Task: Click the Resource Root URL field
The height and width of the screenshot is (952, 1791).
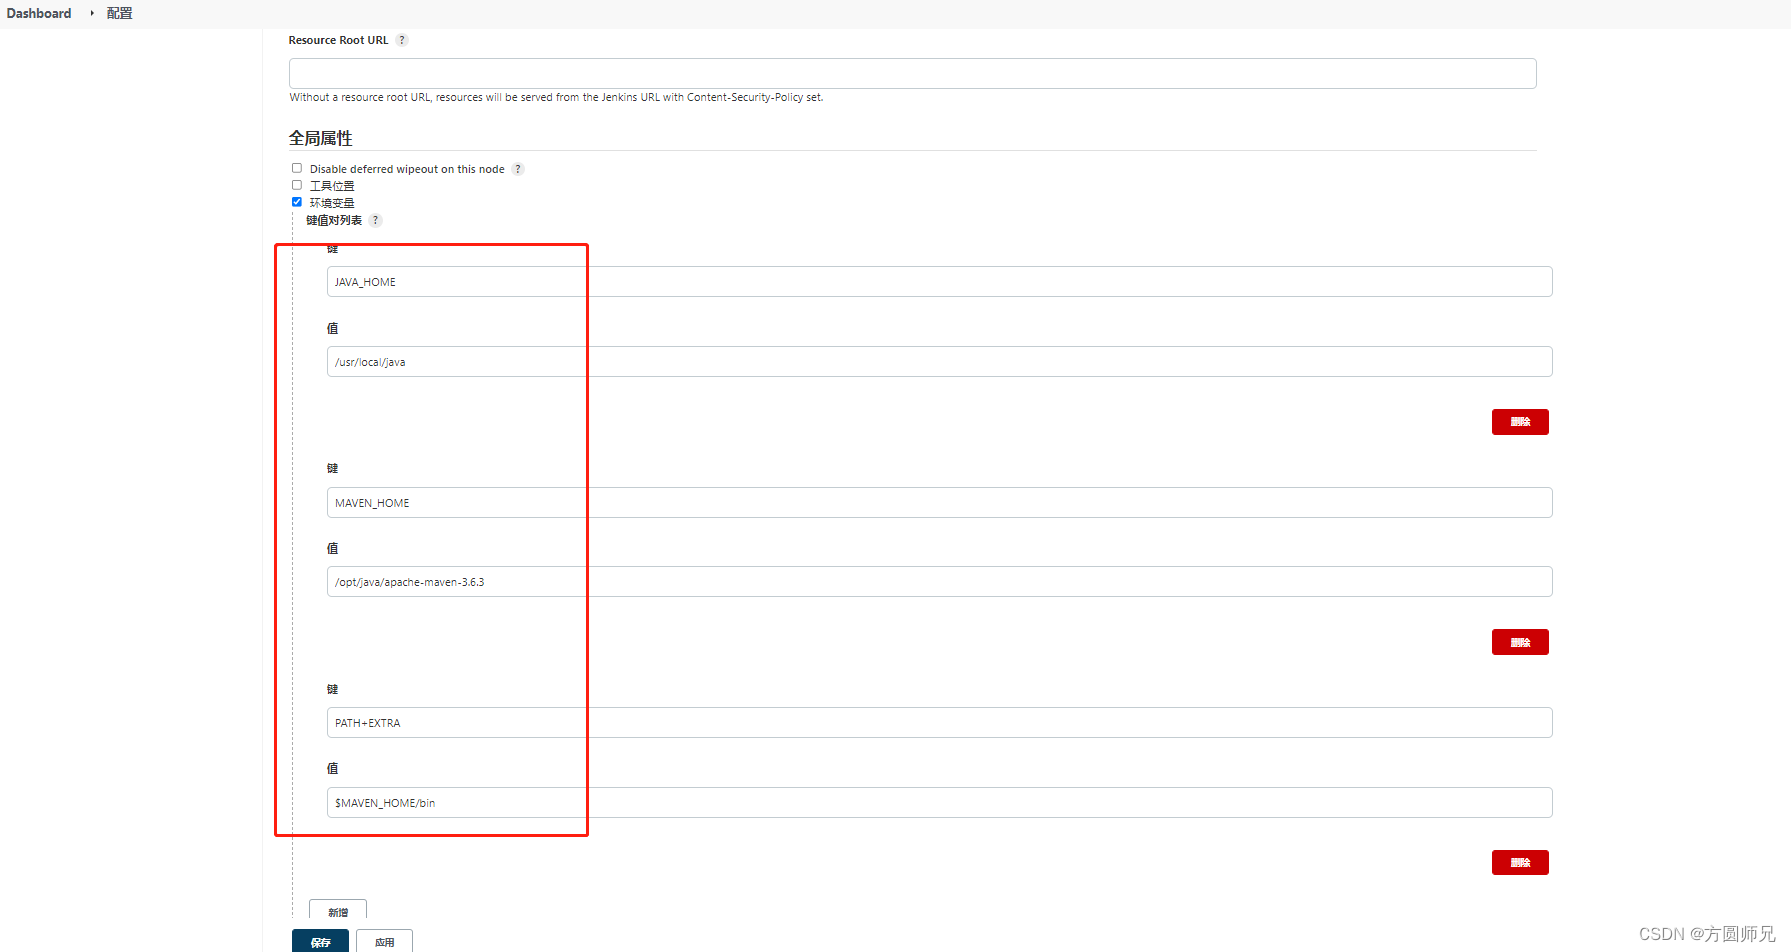Action: [x=912, y=73]
